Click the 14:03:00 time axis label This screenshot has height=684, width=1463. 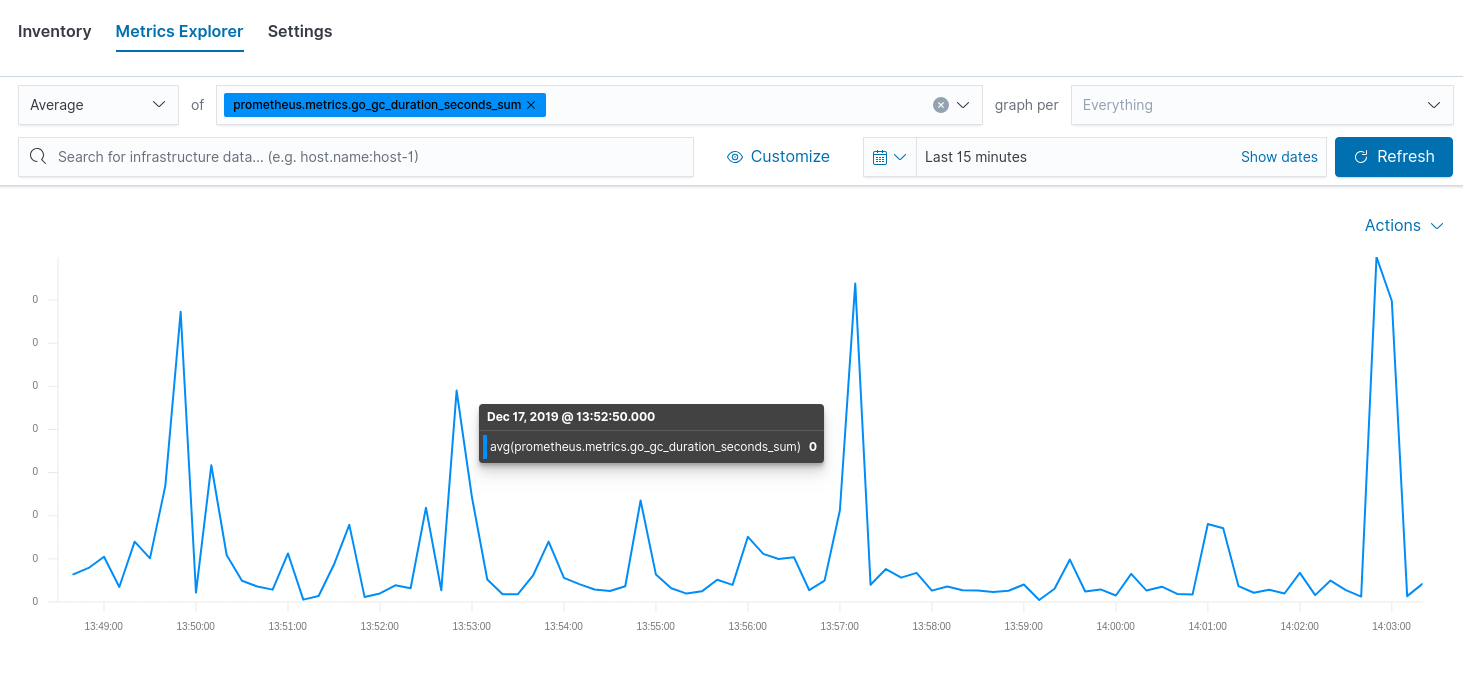1392,626
